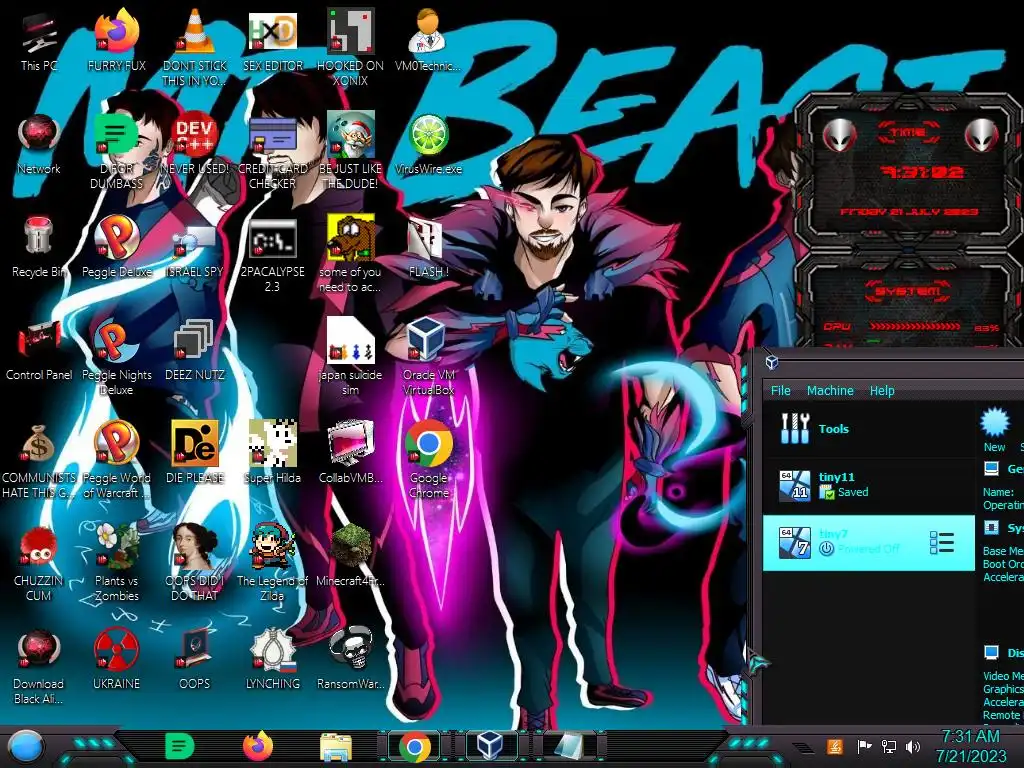This screenshot has height=768, width=1024.
Task: Select the tiny11 virtual machine entry
Action: 869,485
